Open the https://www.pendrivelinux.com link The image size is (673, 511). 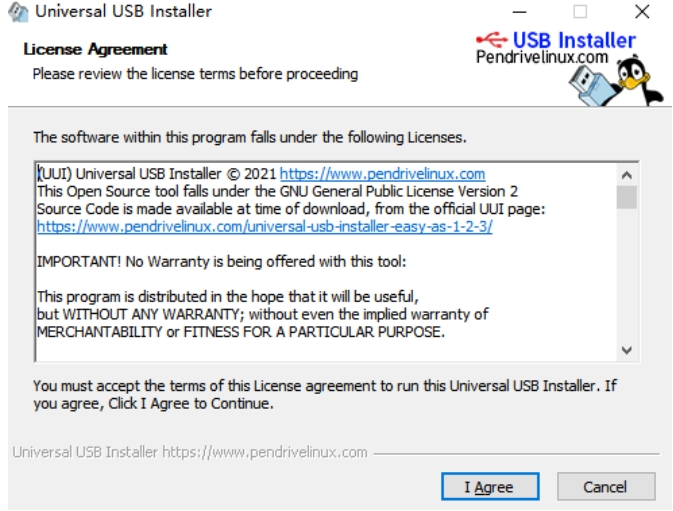pyautogui.click(x=382, y=174)
